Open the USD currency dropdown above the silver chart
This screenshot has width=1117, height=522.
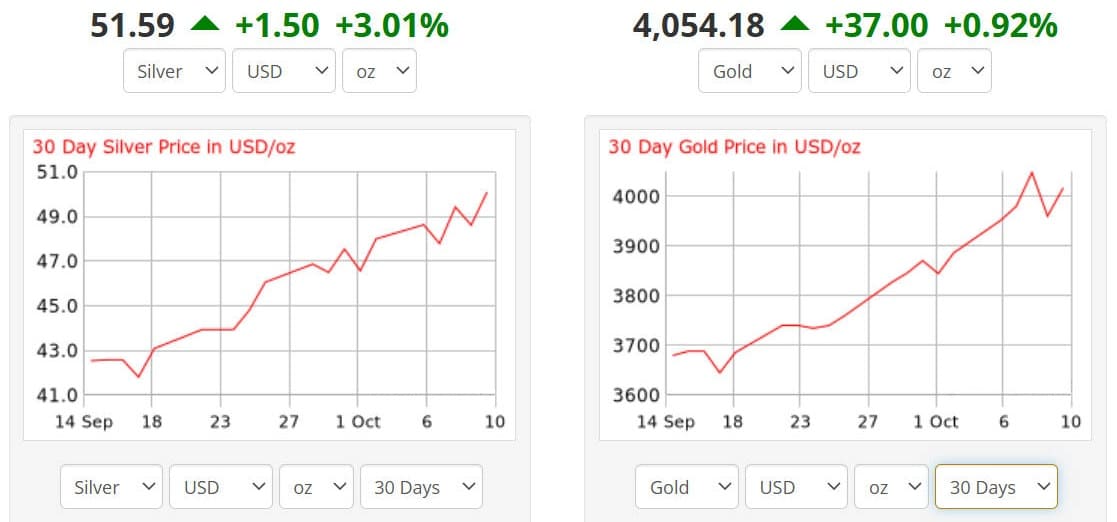point(282,72)
